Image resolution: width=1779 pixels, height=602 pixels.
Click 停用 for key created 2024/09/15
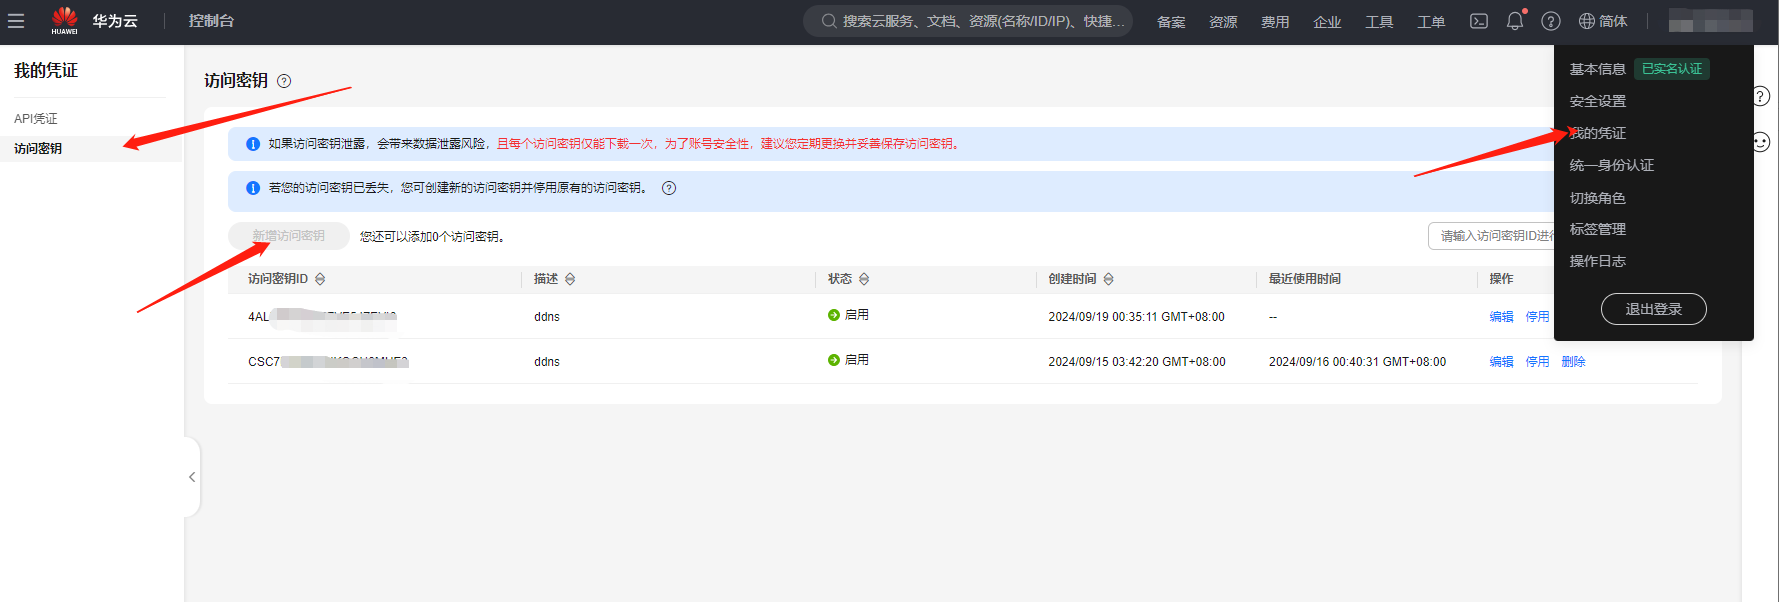pos(1537,362)
